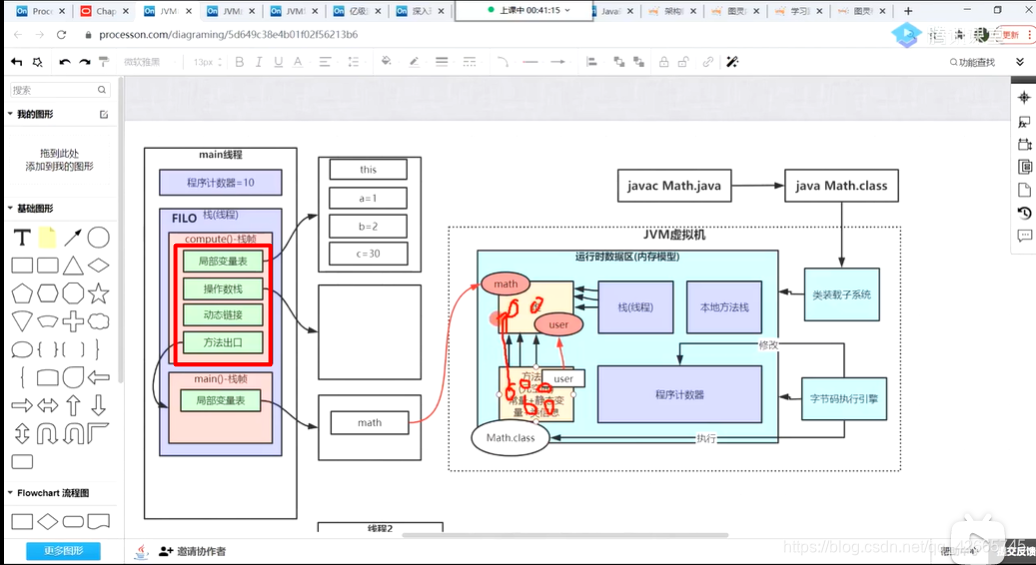This screenshot has height=565, width=1036.
Task: Switch to the 亿级 browser tab
Action: click(x=357, y=11)
